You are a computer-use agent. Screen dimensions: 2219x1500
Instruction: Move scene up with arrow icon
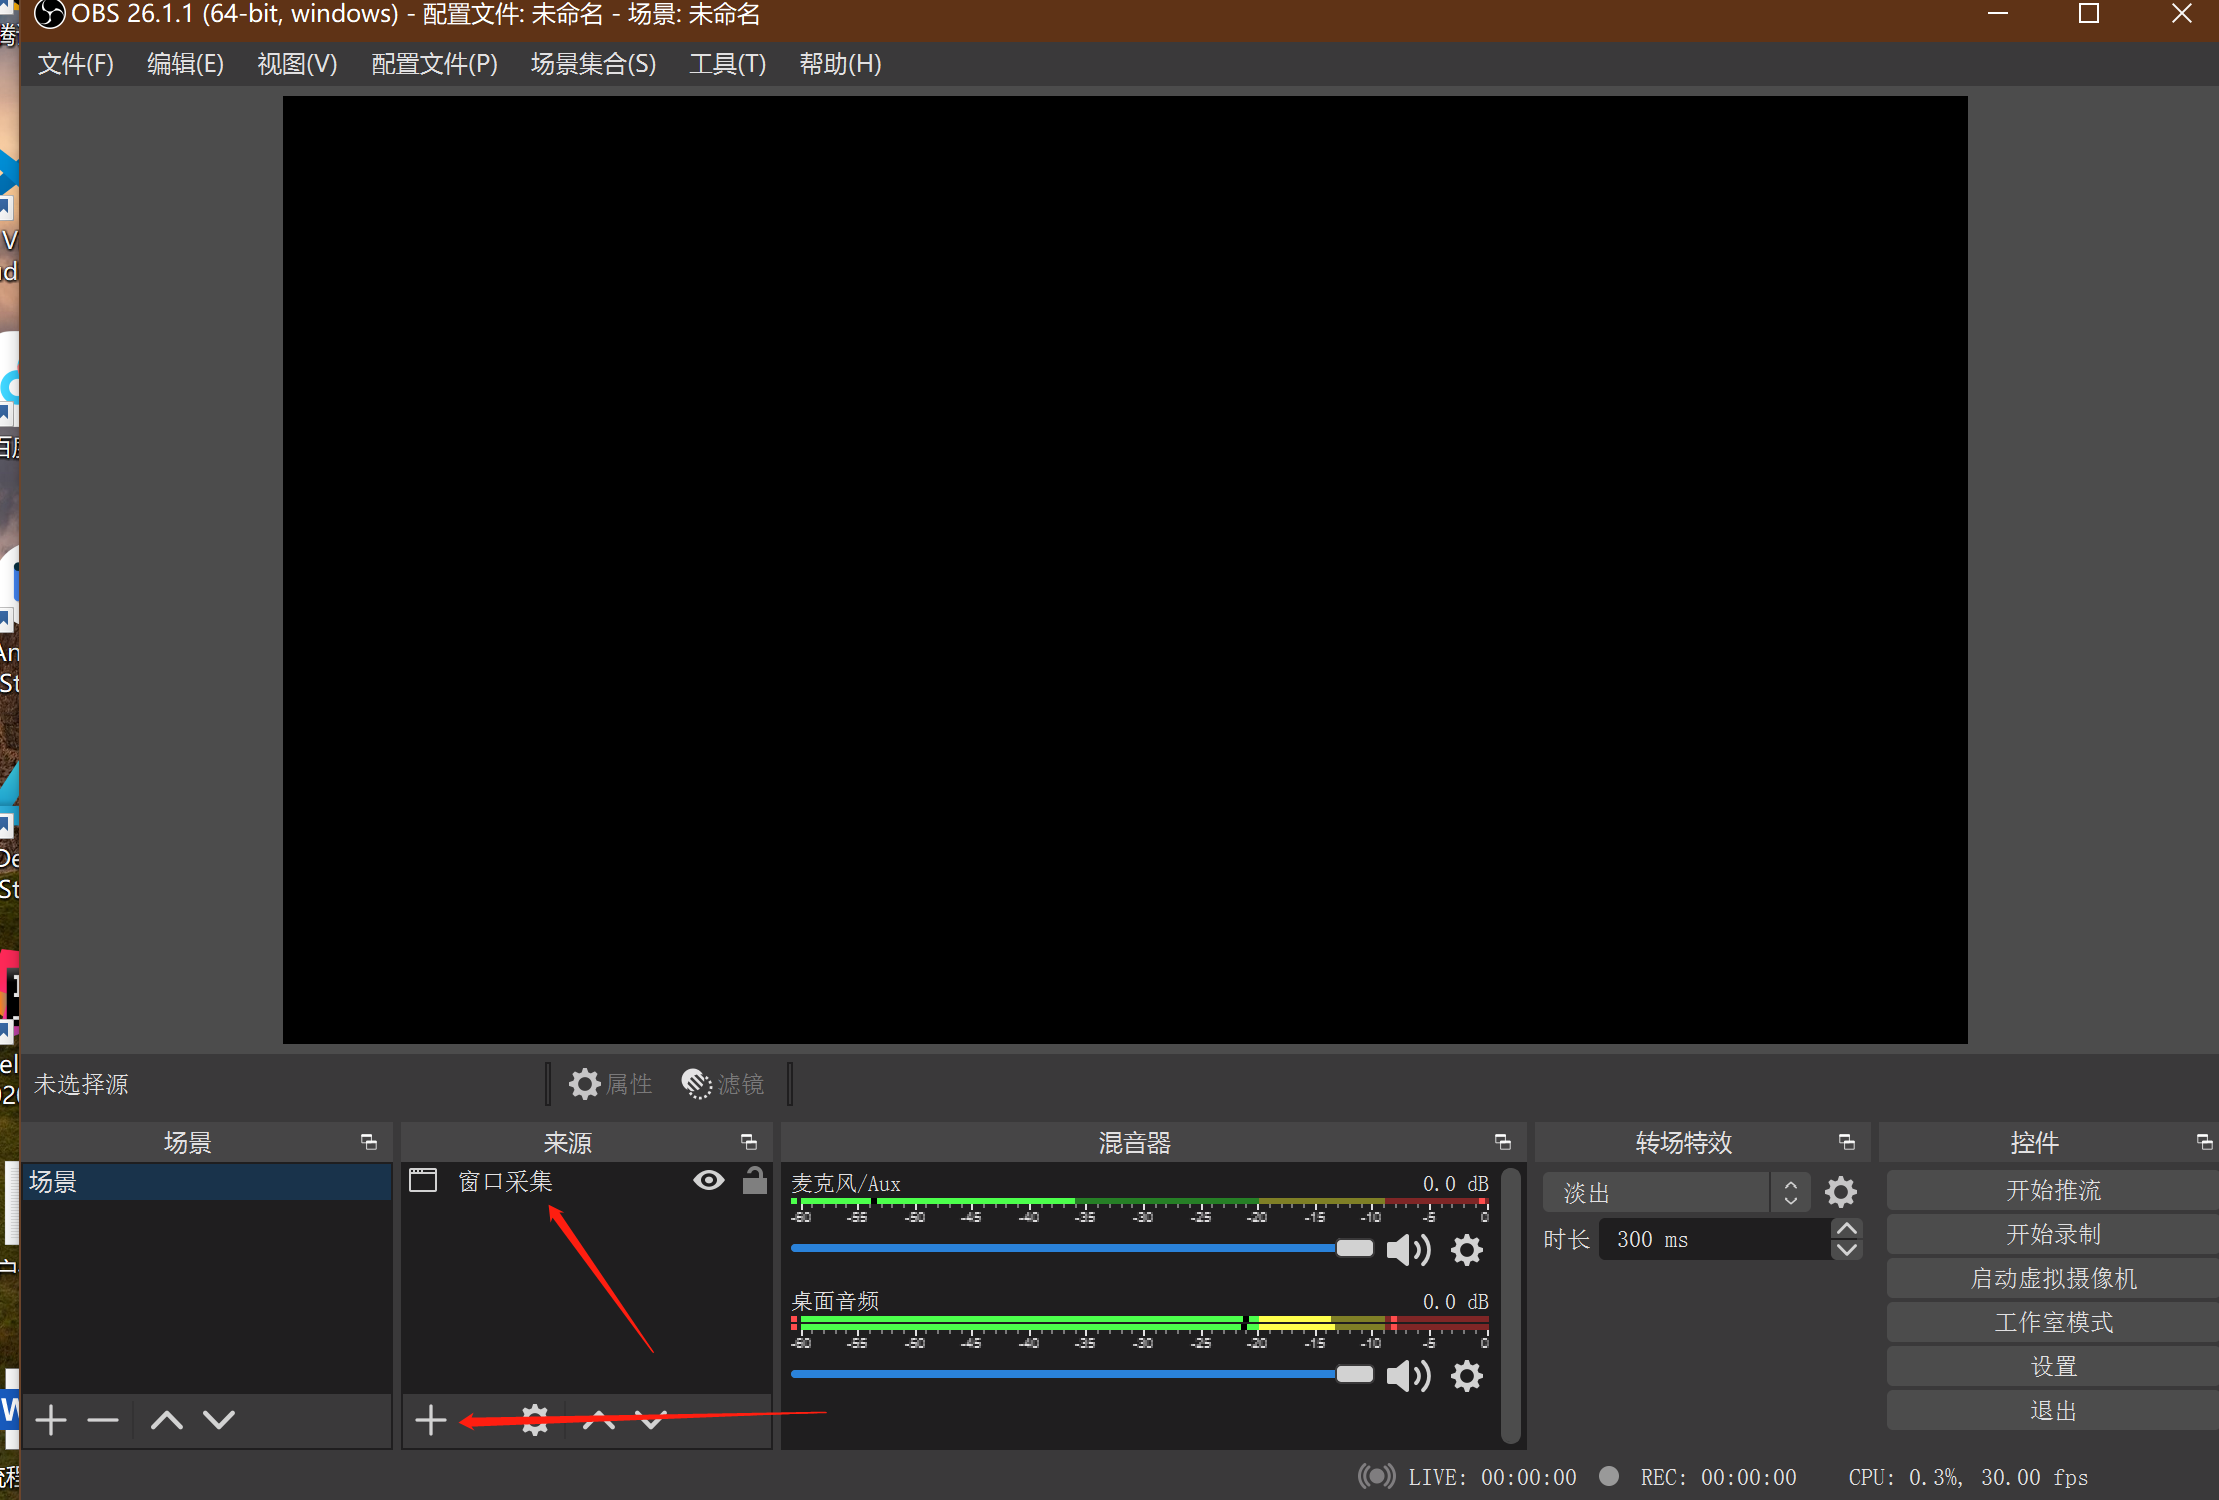(166, 1420)
